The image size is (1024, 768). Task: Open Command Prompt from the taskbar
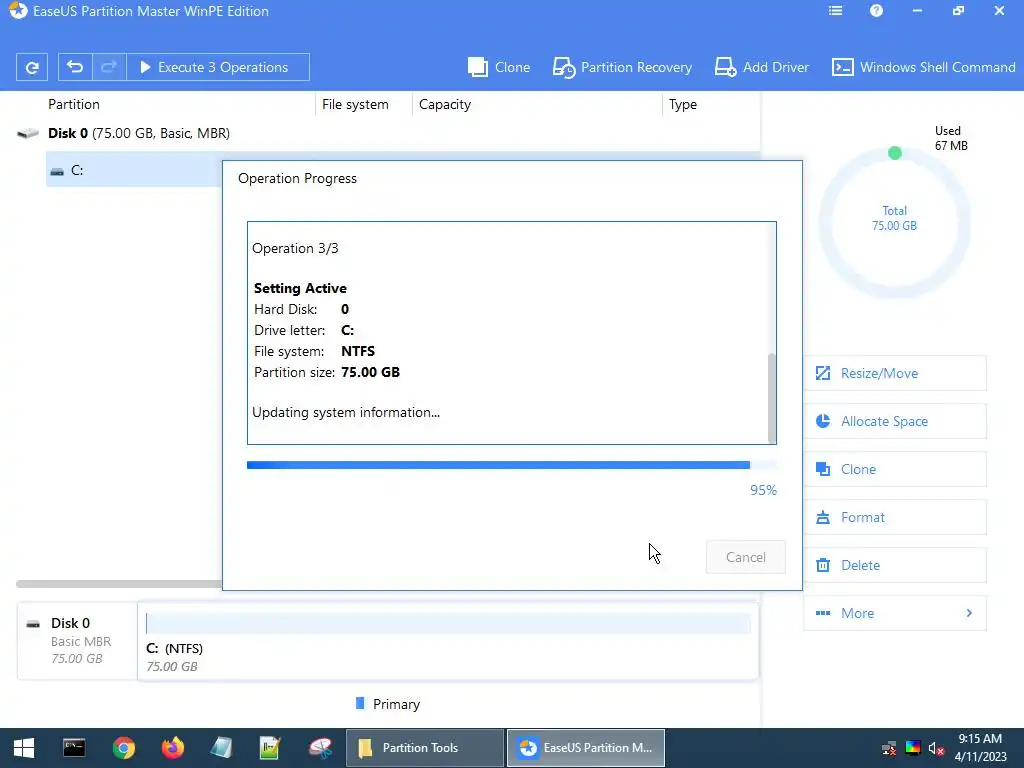coord(74,748)
